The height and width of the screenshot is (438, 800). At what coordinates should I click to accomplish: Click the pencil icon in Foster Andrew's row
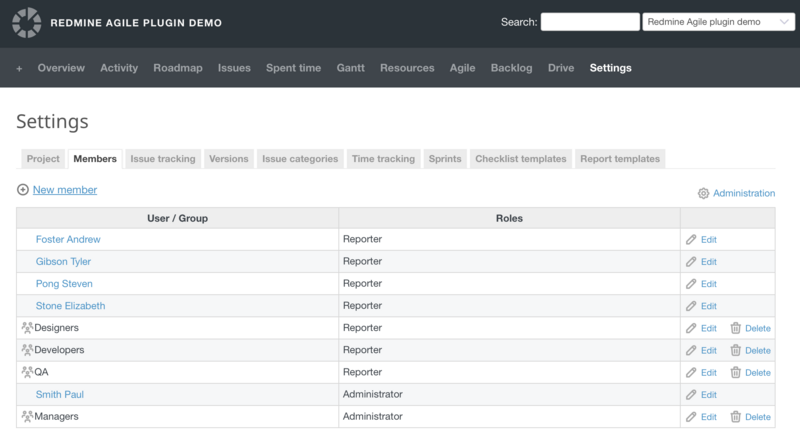[x=691, y=240]
